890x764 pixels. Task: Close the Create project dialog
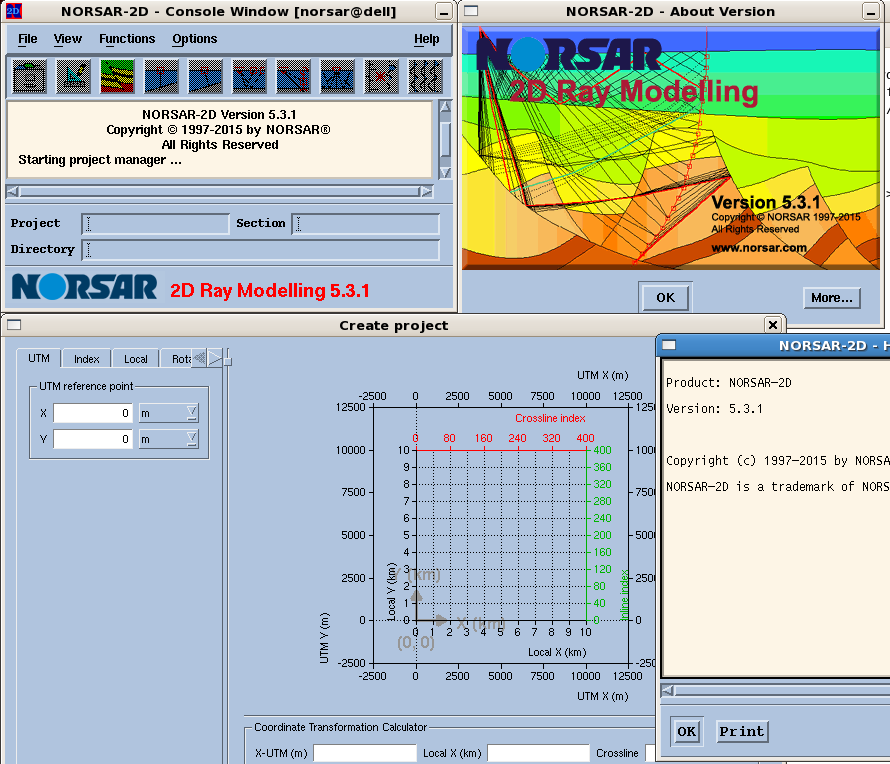(773, 325)
